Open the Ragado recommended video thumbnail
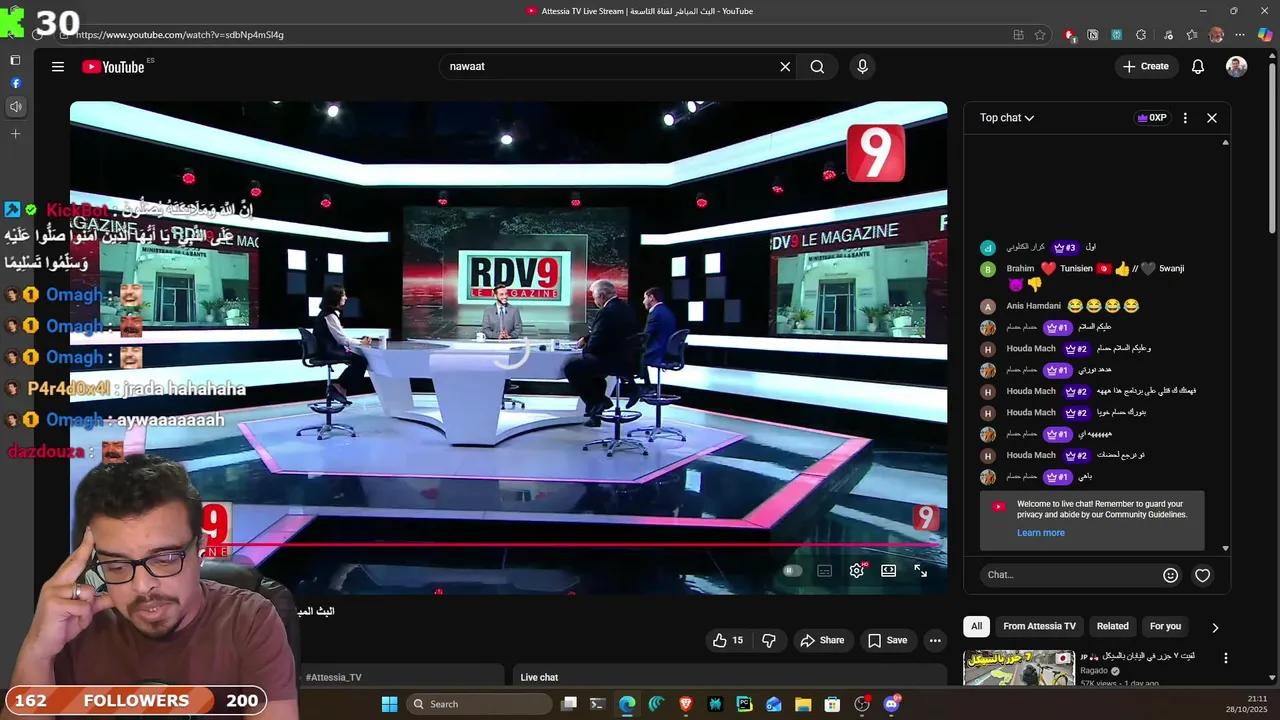Image resolution: width=1280 pixels, height=720 pixels. coord(1019,668)
